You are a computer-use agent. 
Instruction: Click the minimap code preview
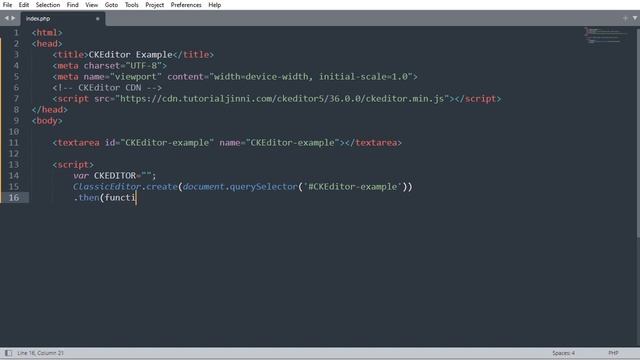[606, 36]
